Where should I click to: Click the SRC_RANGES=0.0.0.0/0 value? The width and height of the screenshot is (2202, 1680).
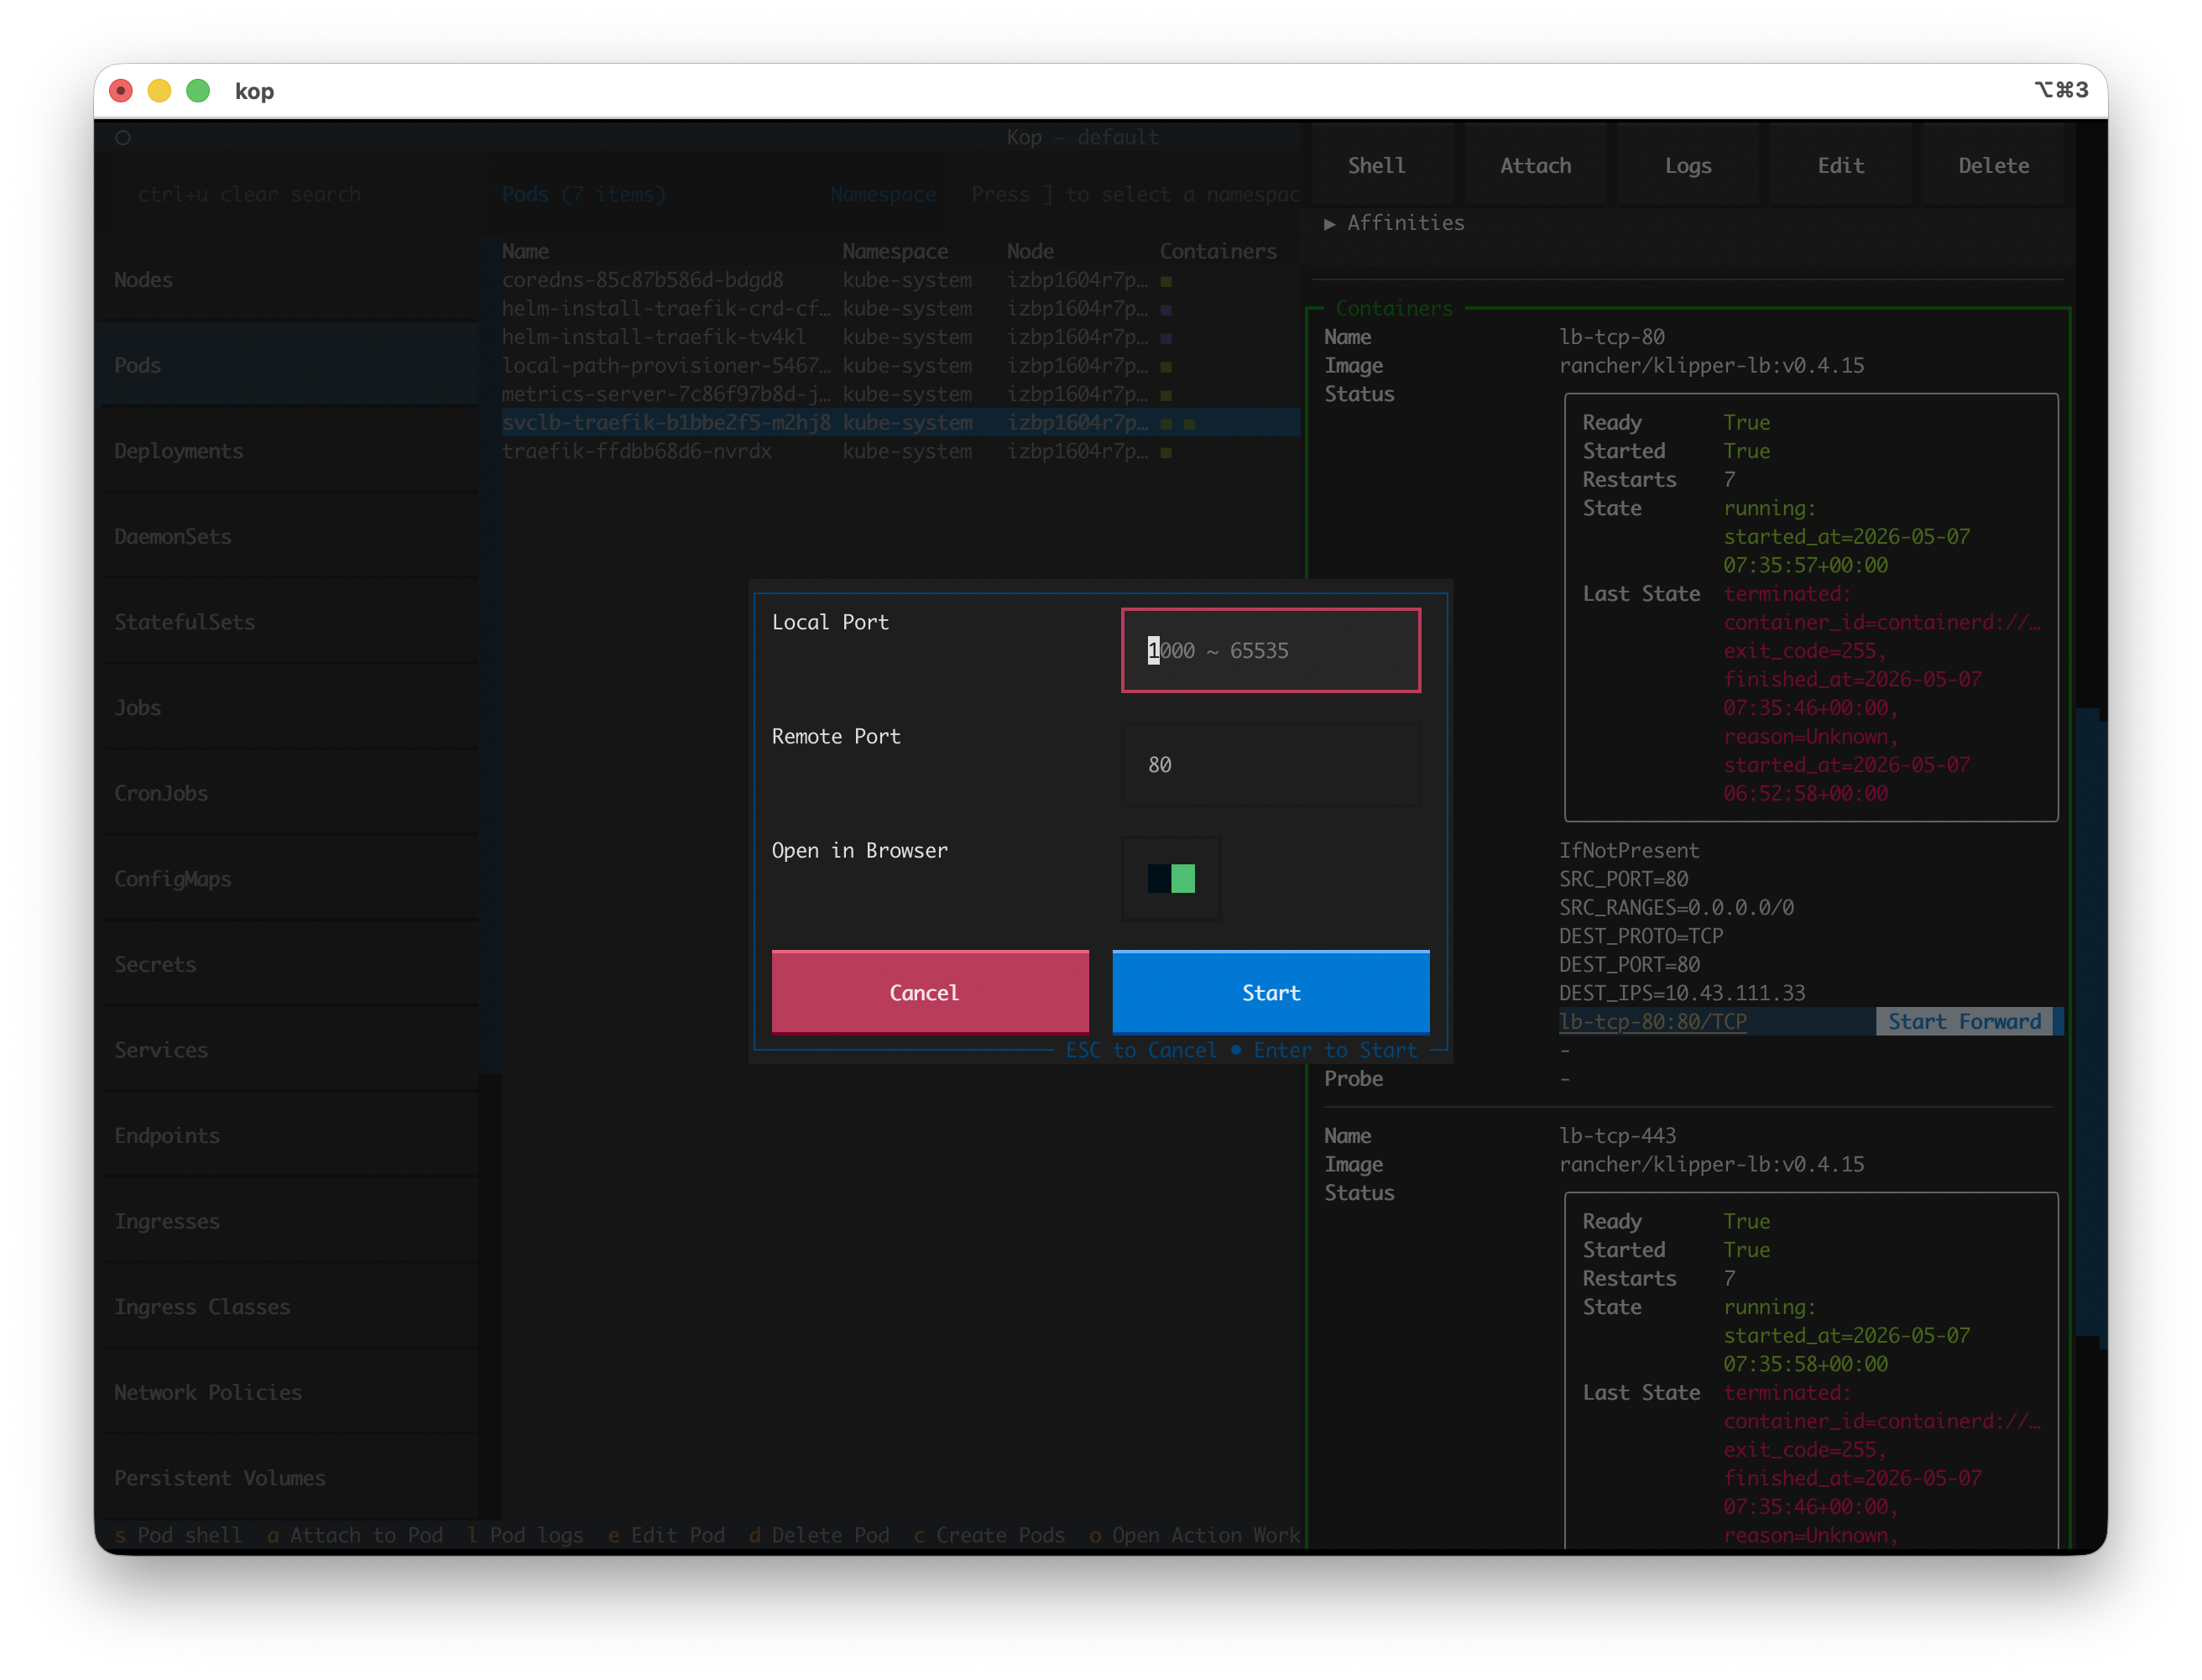point(1676,907)
